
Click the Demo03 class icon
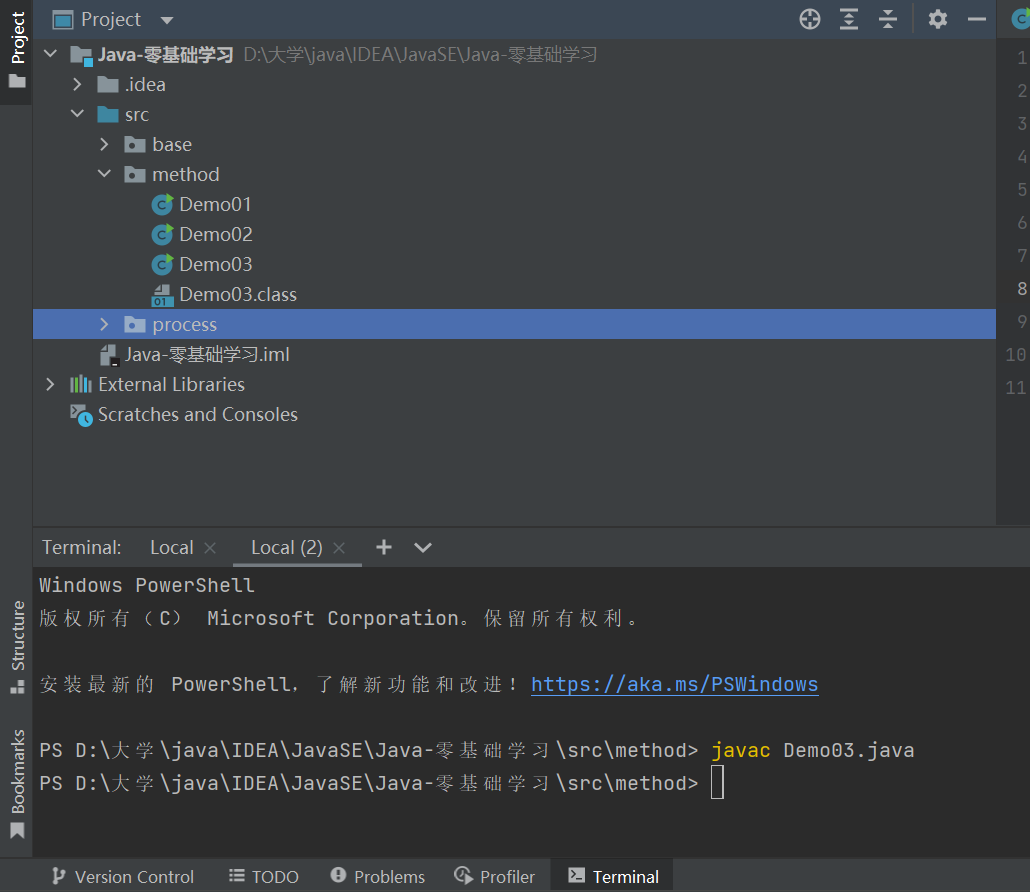tap(162, 265)
